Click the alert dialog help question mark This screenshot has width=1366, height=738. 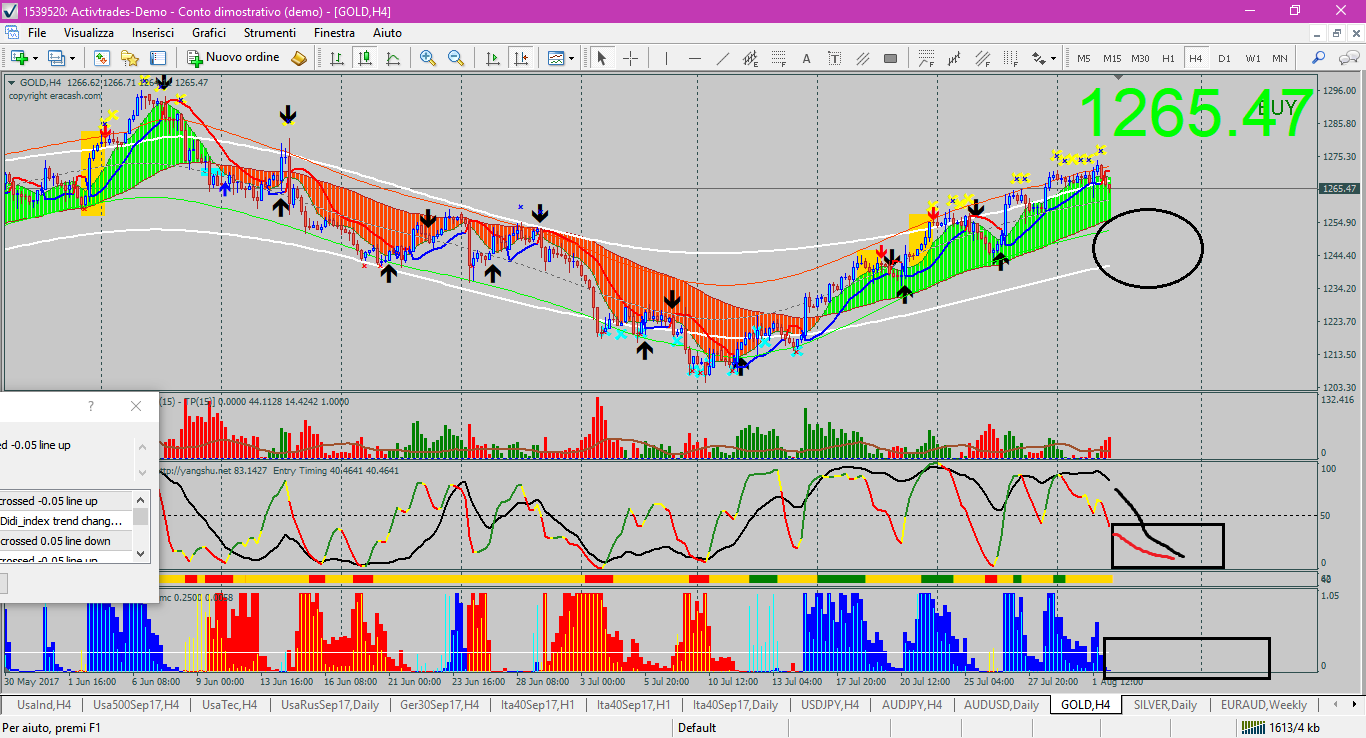tap(91, 406)
